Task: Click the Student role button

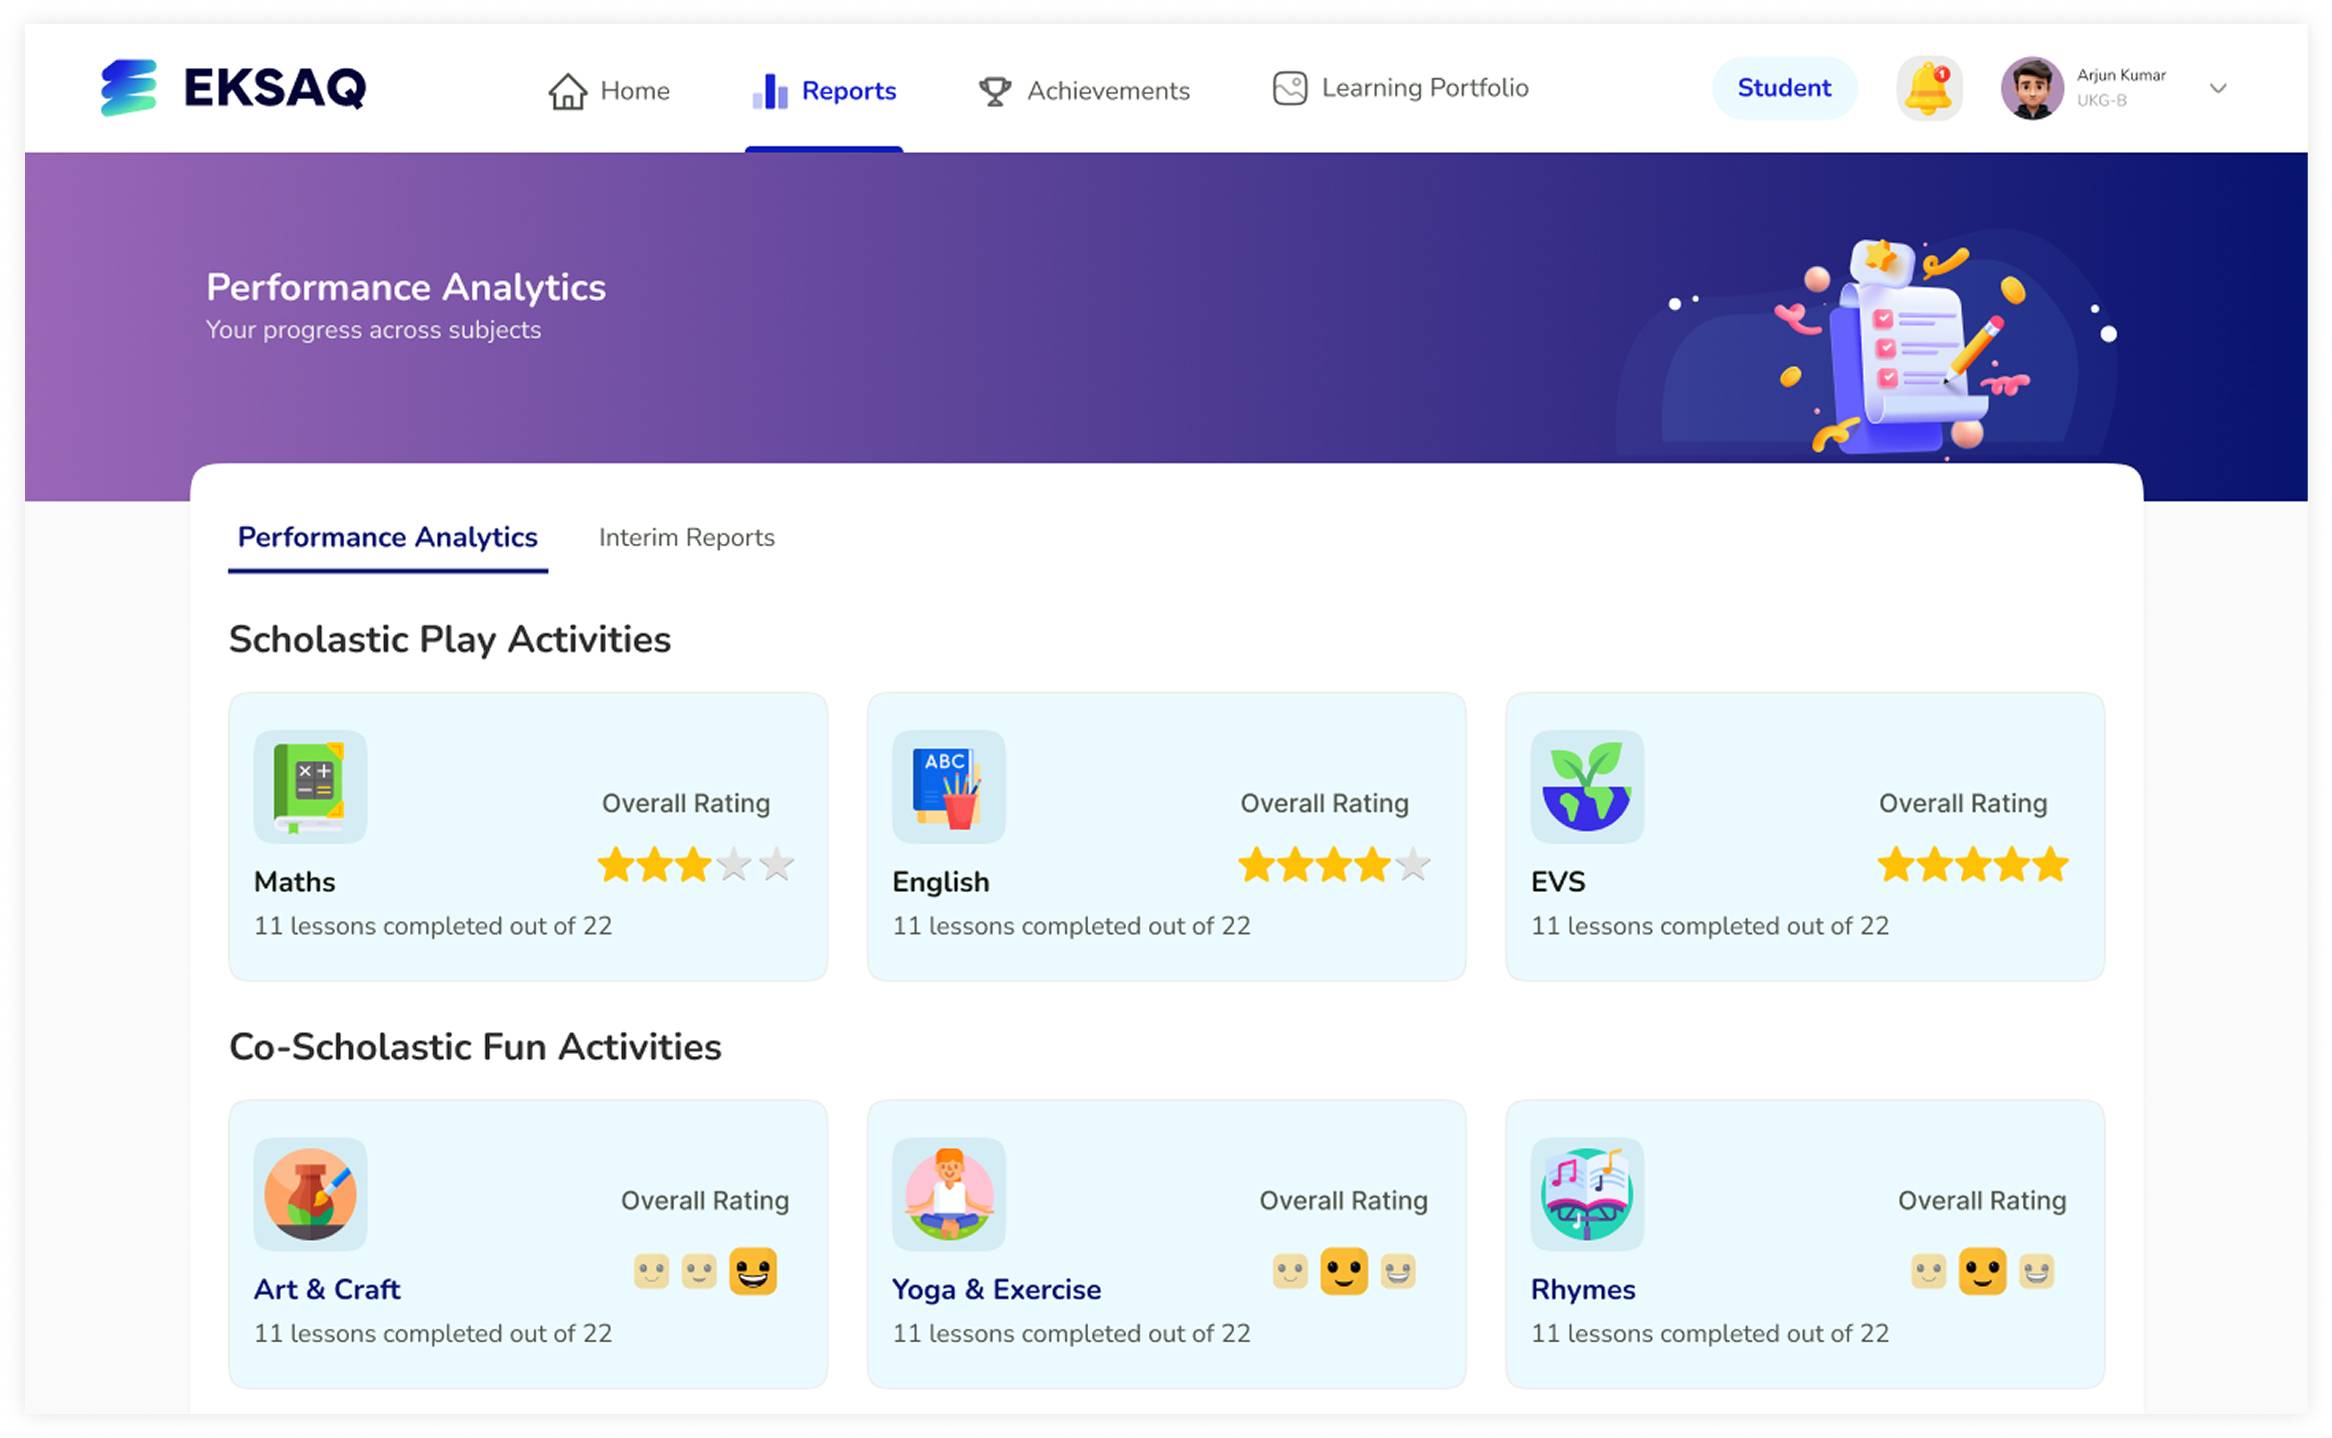Action: tap(1784, 88)
